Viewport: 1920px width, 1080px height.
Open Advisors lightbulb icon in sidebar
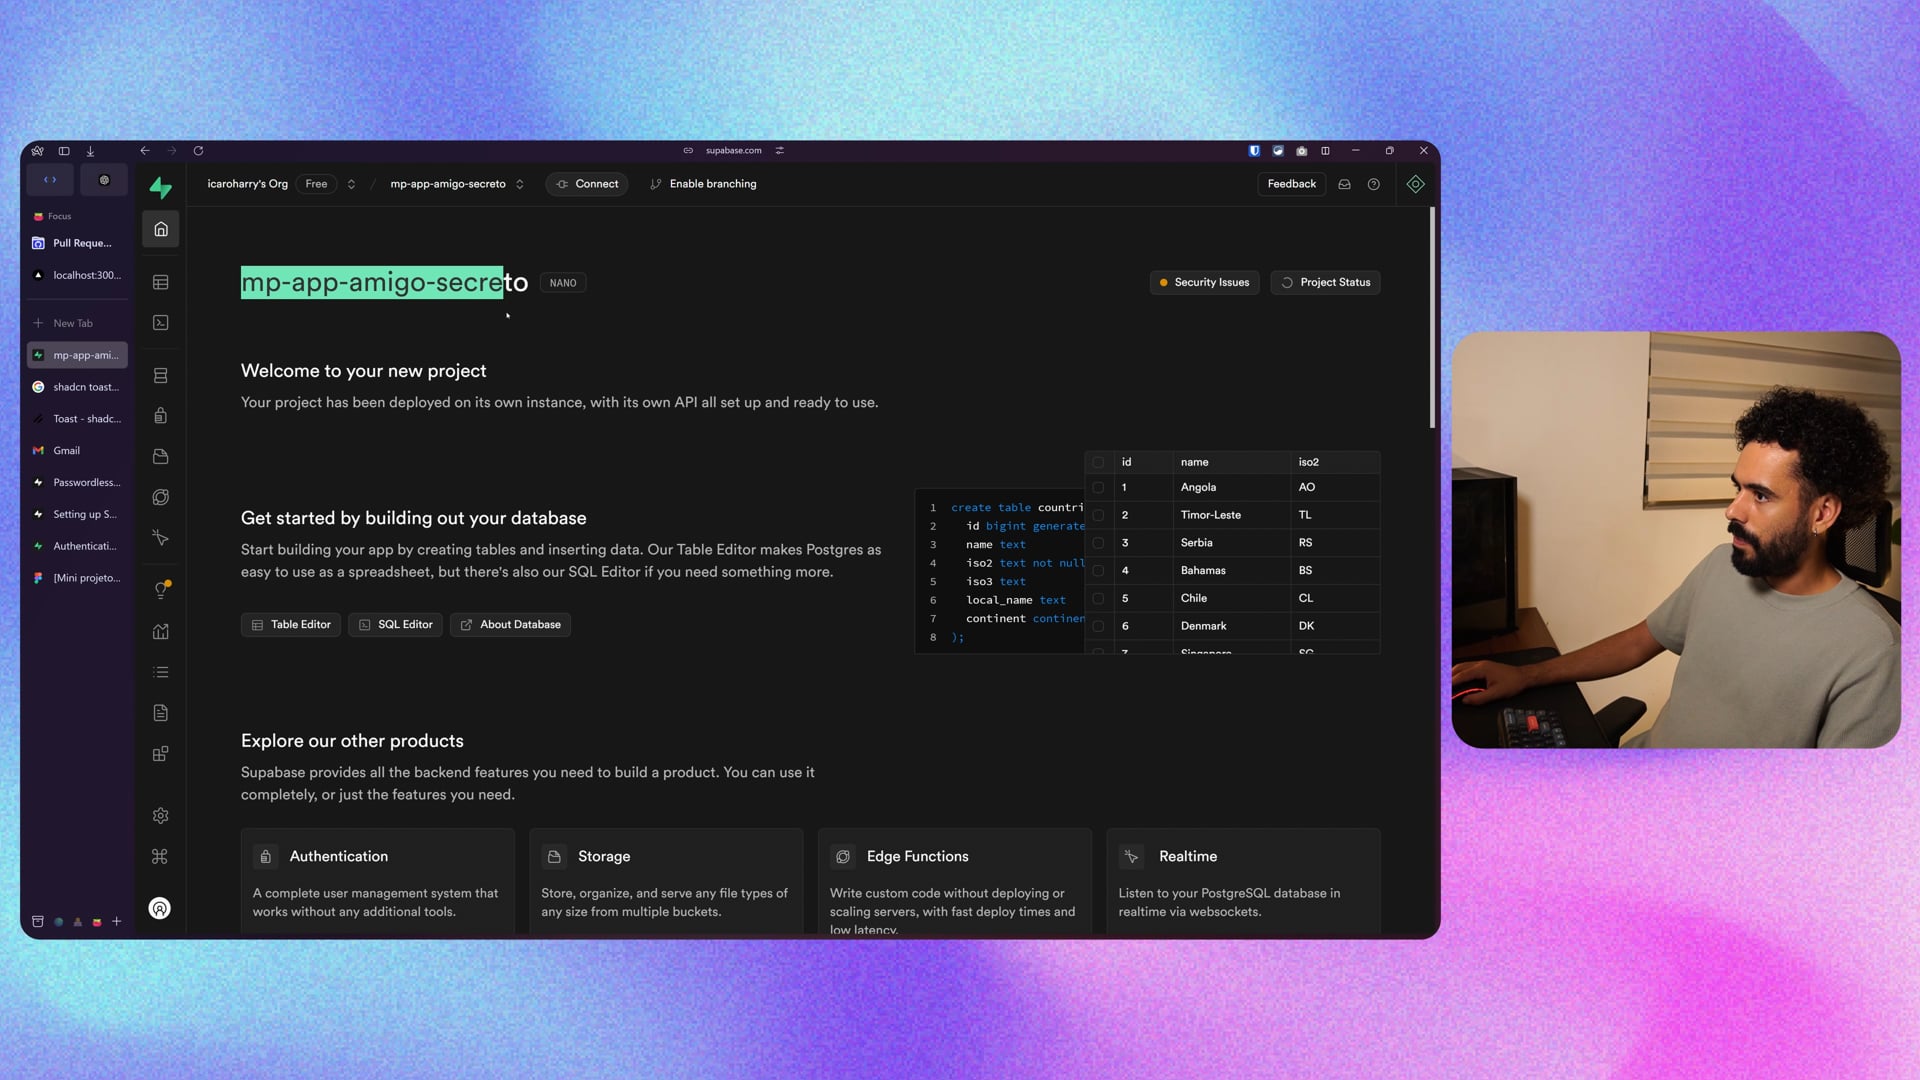(x=160, y=590)
